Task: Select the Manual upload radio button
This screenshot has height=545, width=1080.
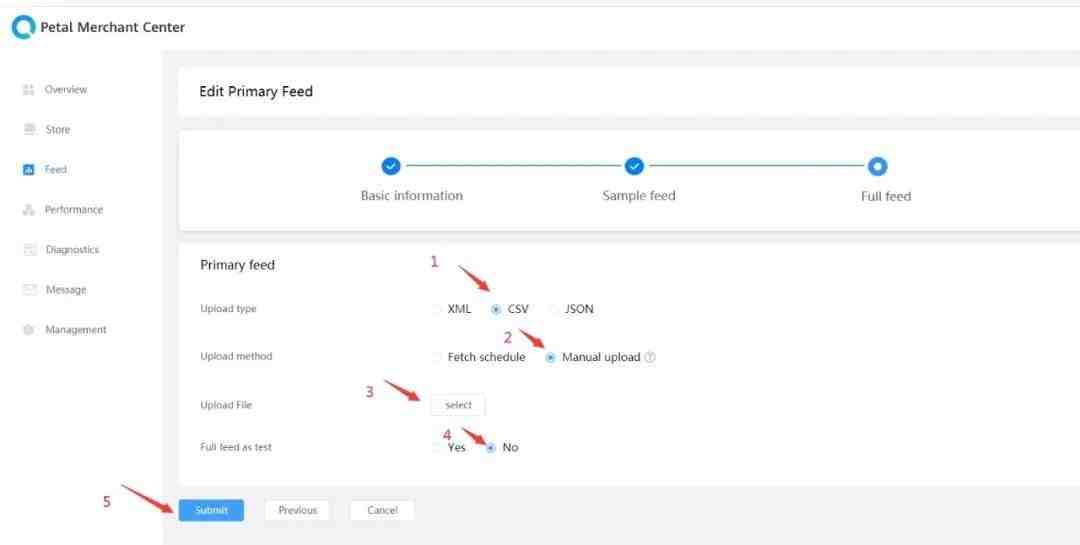Action: 550,357
